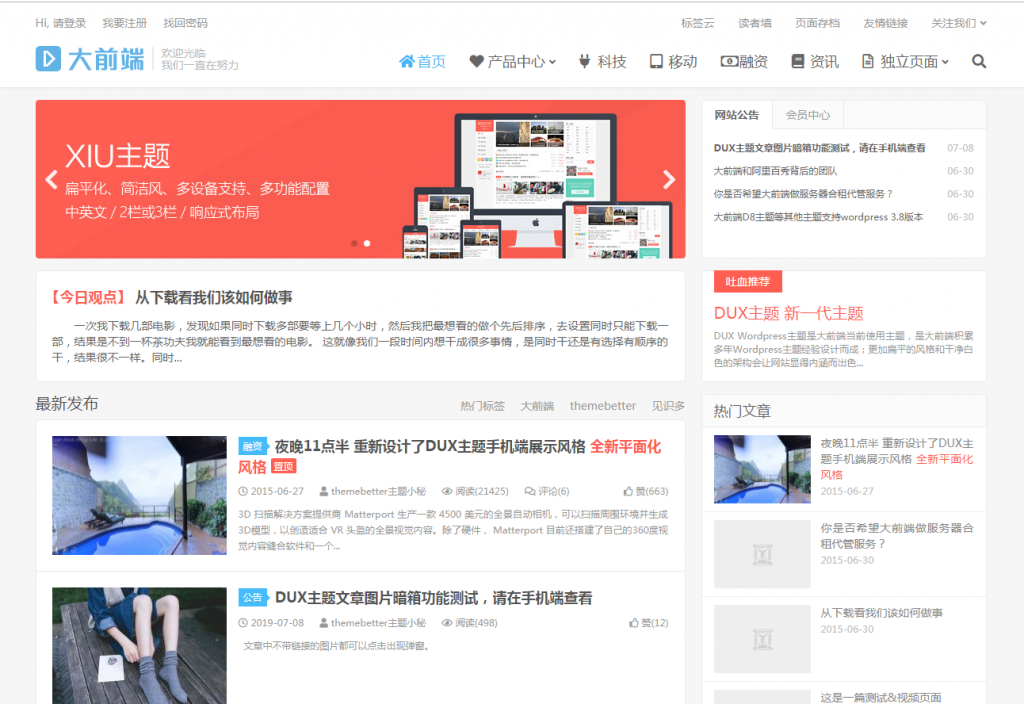Open announcement 大前端D8主题等其他主题支持wordpress 3.8版本

point(818,217)
